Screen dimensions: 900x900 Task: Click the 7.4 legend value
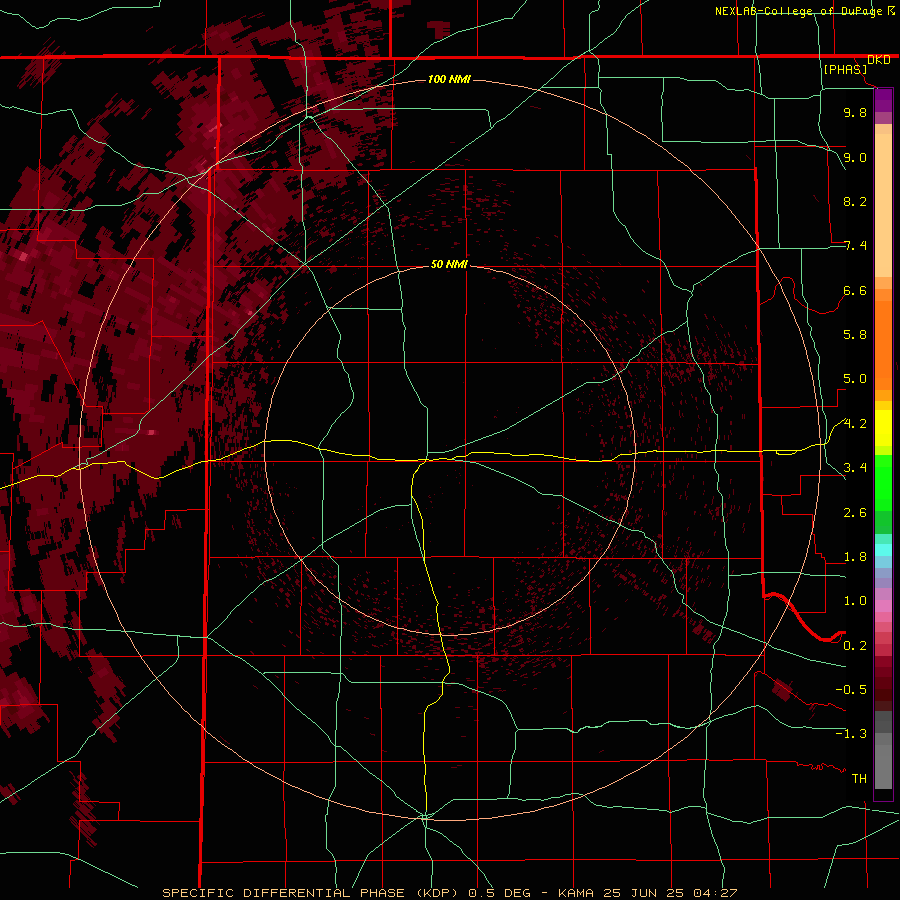pos(855,246)
